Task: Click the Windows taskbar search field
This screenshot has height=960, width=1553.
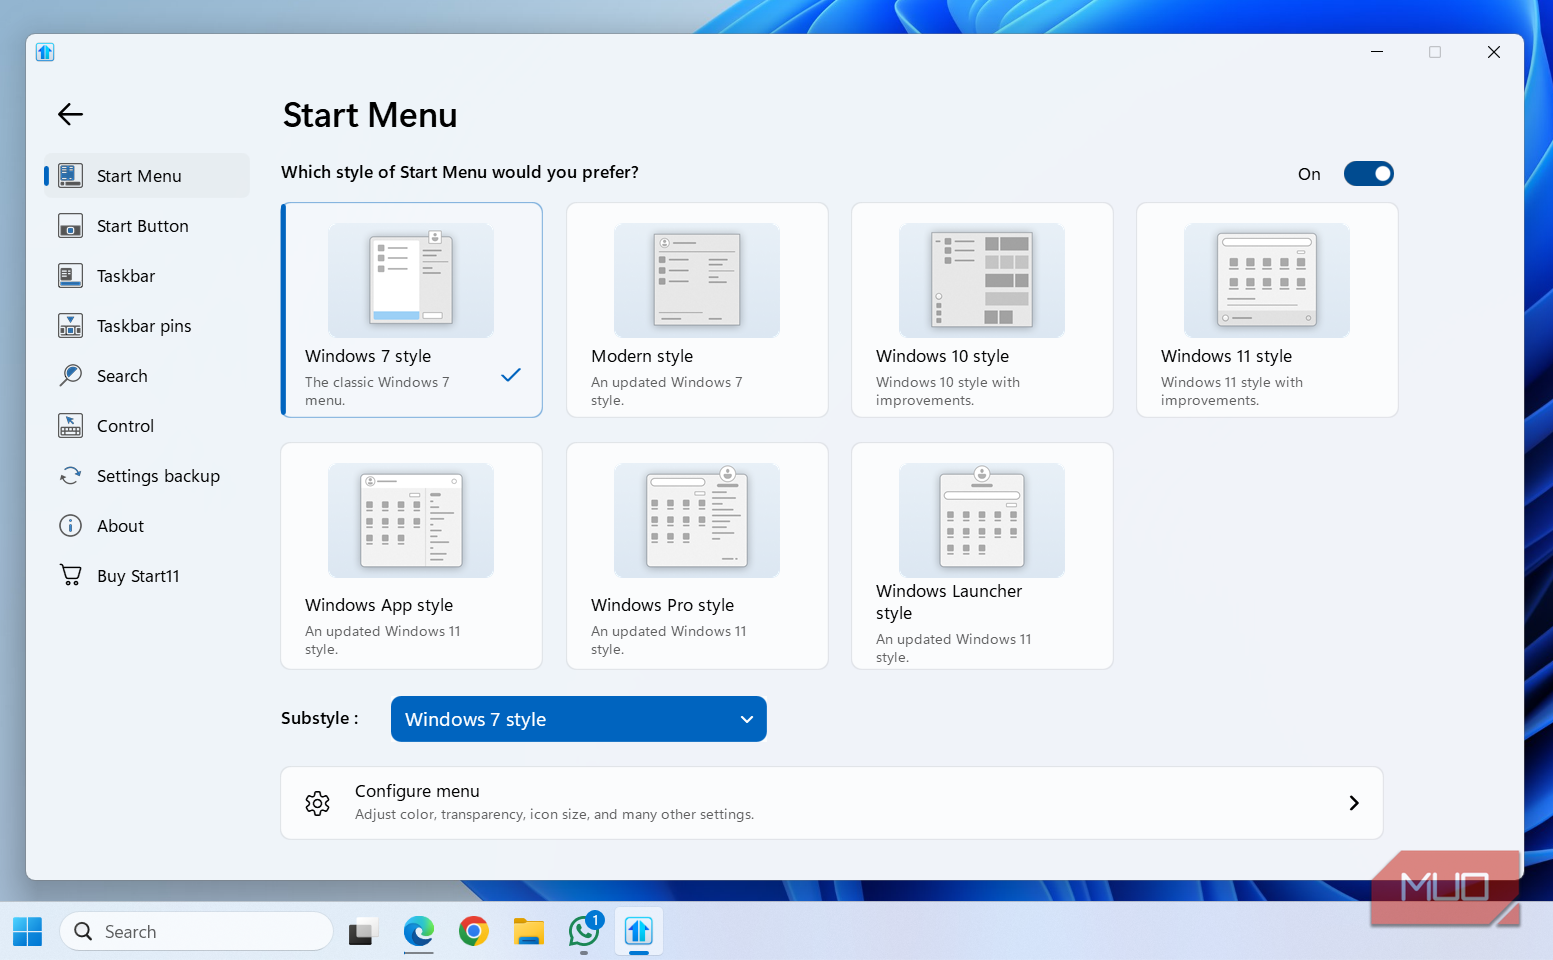Action: [196, 931]
